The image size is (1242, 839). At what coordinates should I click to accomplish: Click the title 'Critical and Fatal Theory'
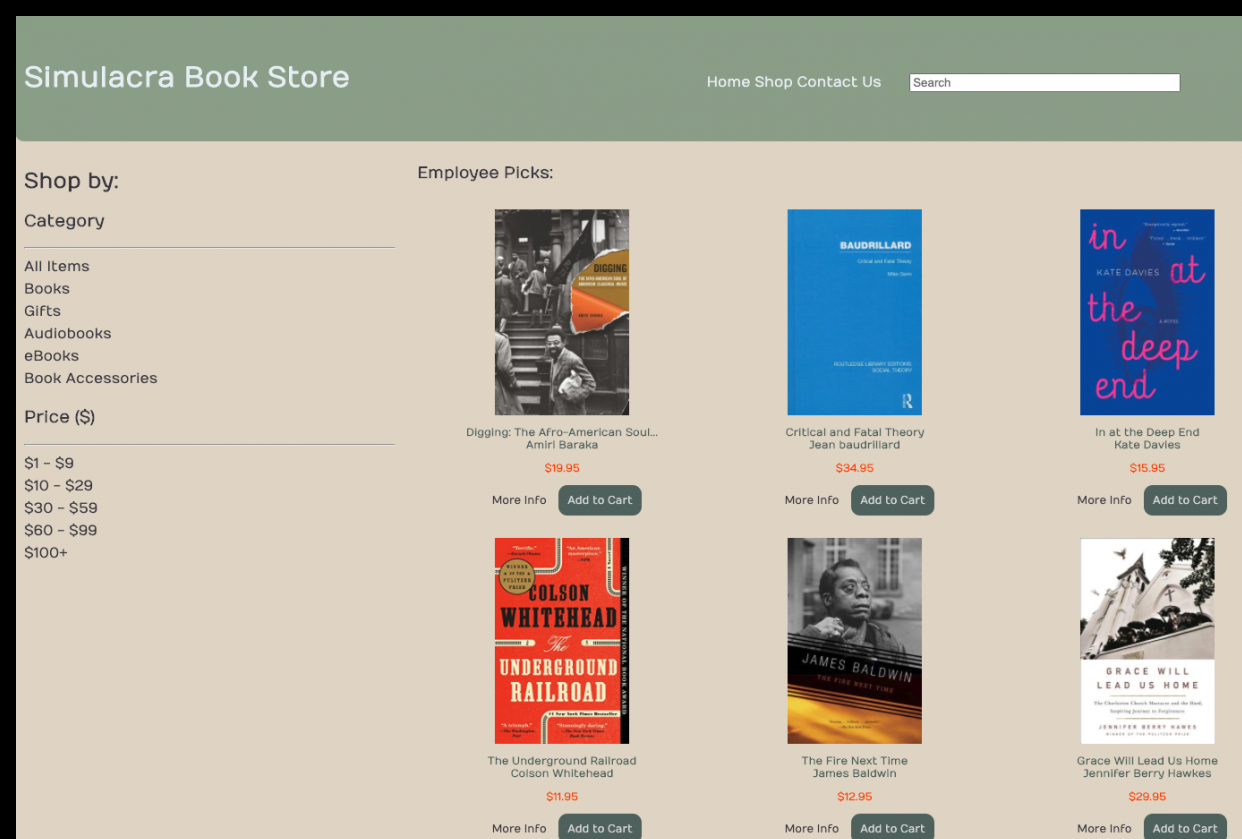[x=855, y=432]
